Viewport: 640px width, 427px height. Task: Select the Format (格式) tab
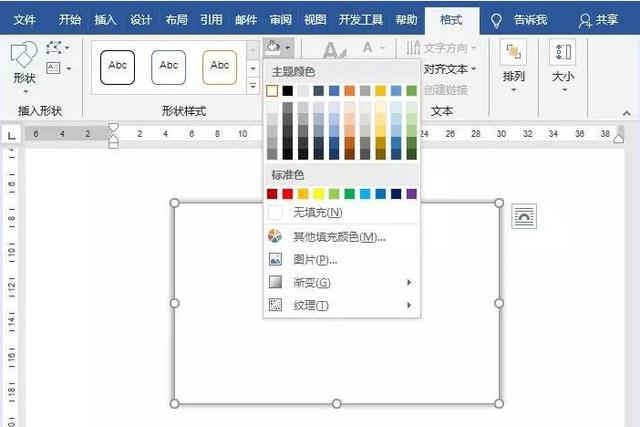(x=451, y=20)
